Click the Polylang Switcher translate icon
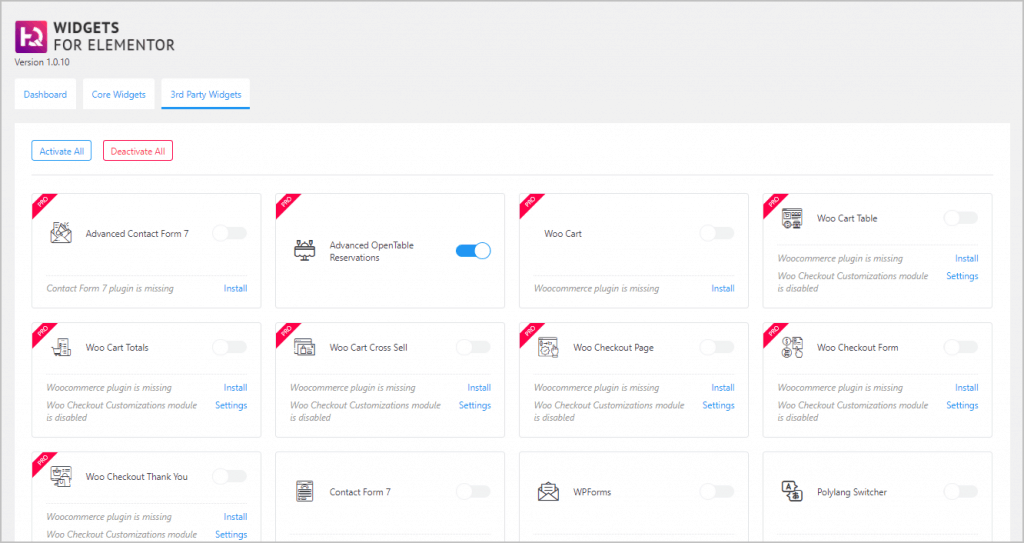The width and height of the screenshot is (1024, 543). click(792, 491)
